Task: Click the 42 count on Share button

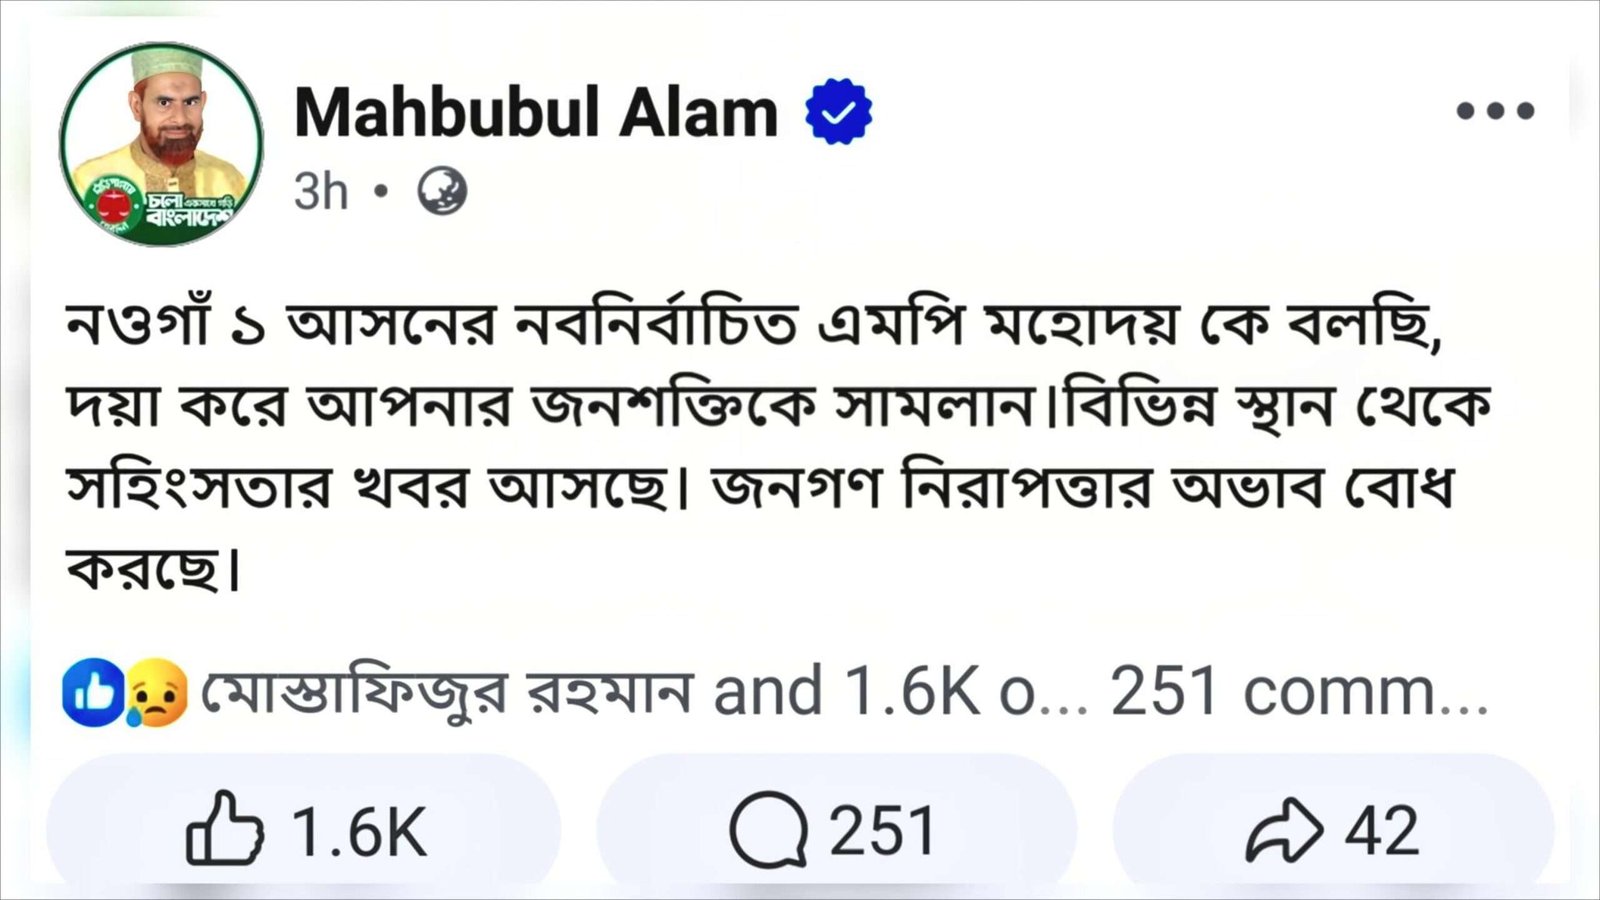Action: (1381, 831)
